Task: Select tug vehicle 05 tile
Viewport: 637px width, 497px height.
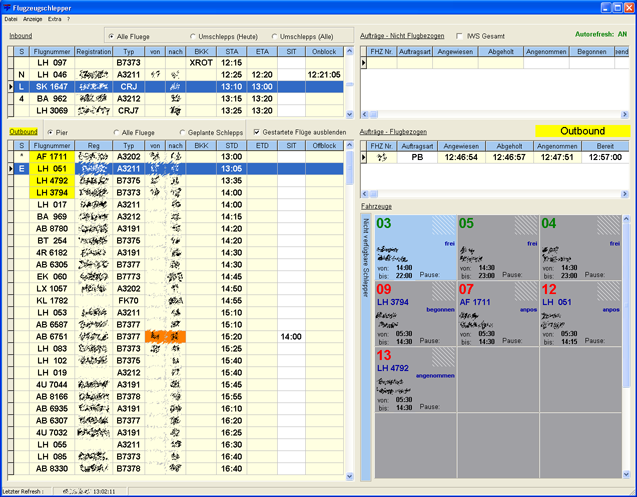Action: coord(498,247)
